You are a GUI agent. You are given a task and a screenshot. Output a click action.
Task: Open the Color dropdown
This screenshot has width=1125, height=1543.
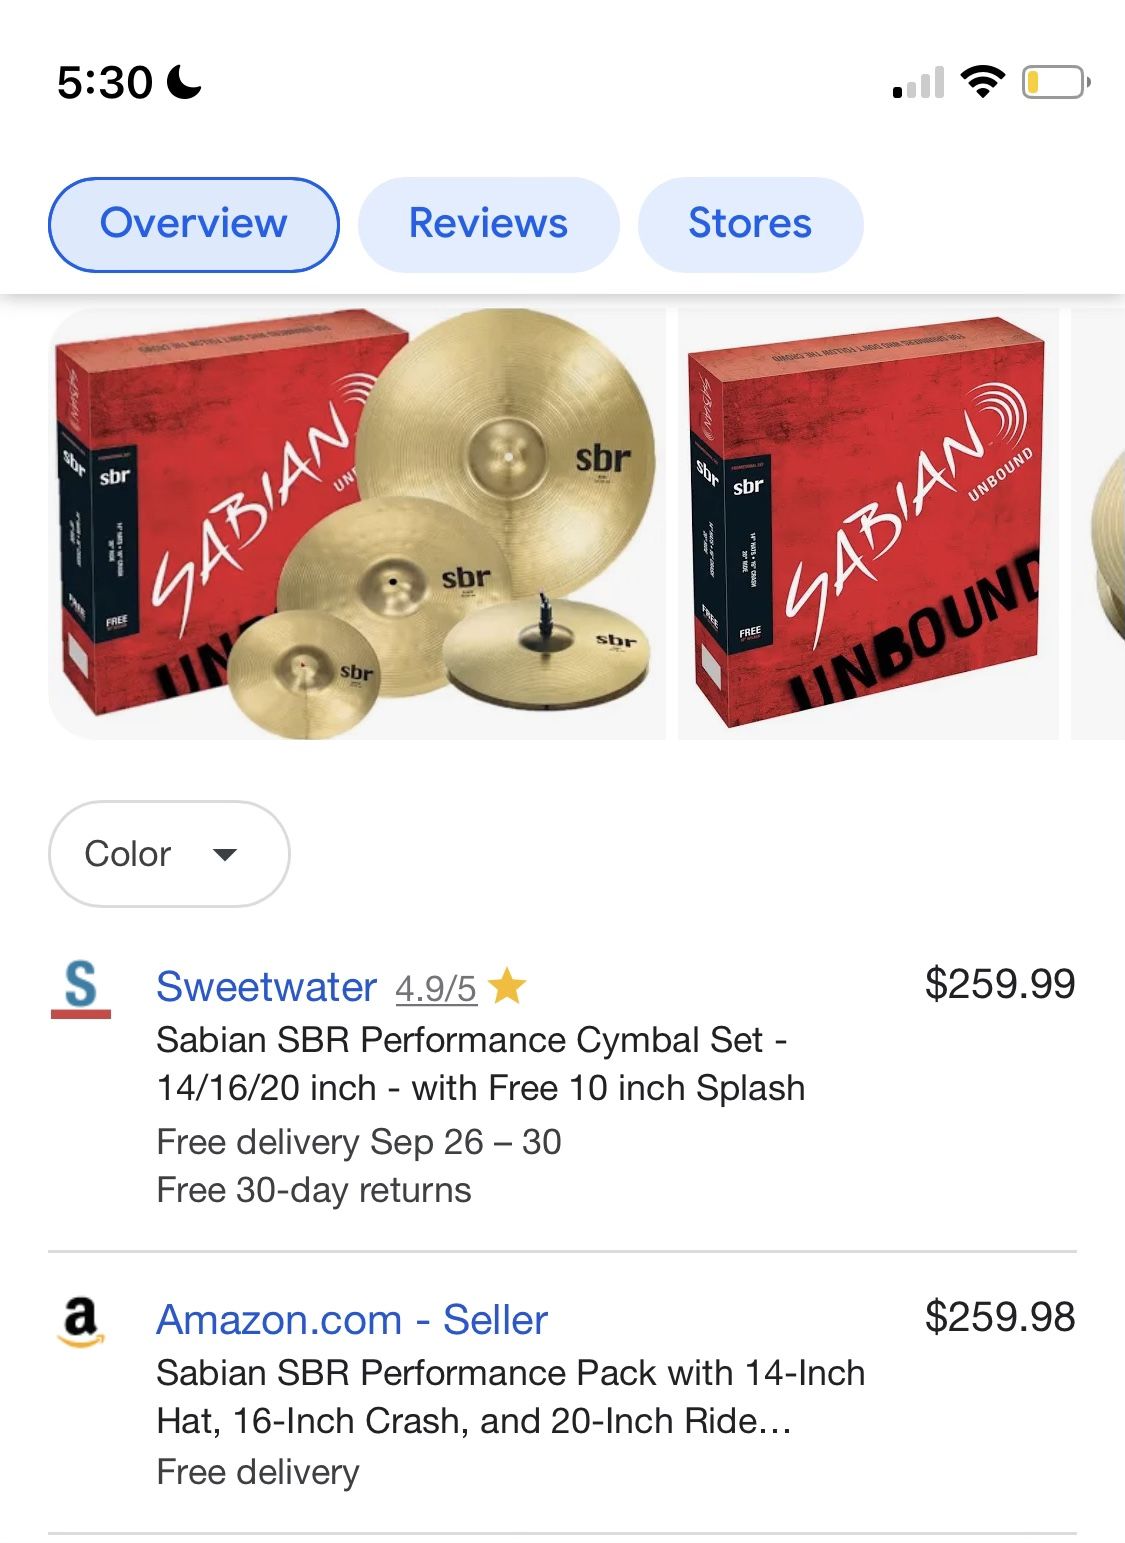pos(169,854)
